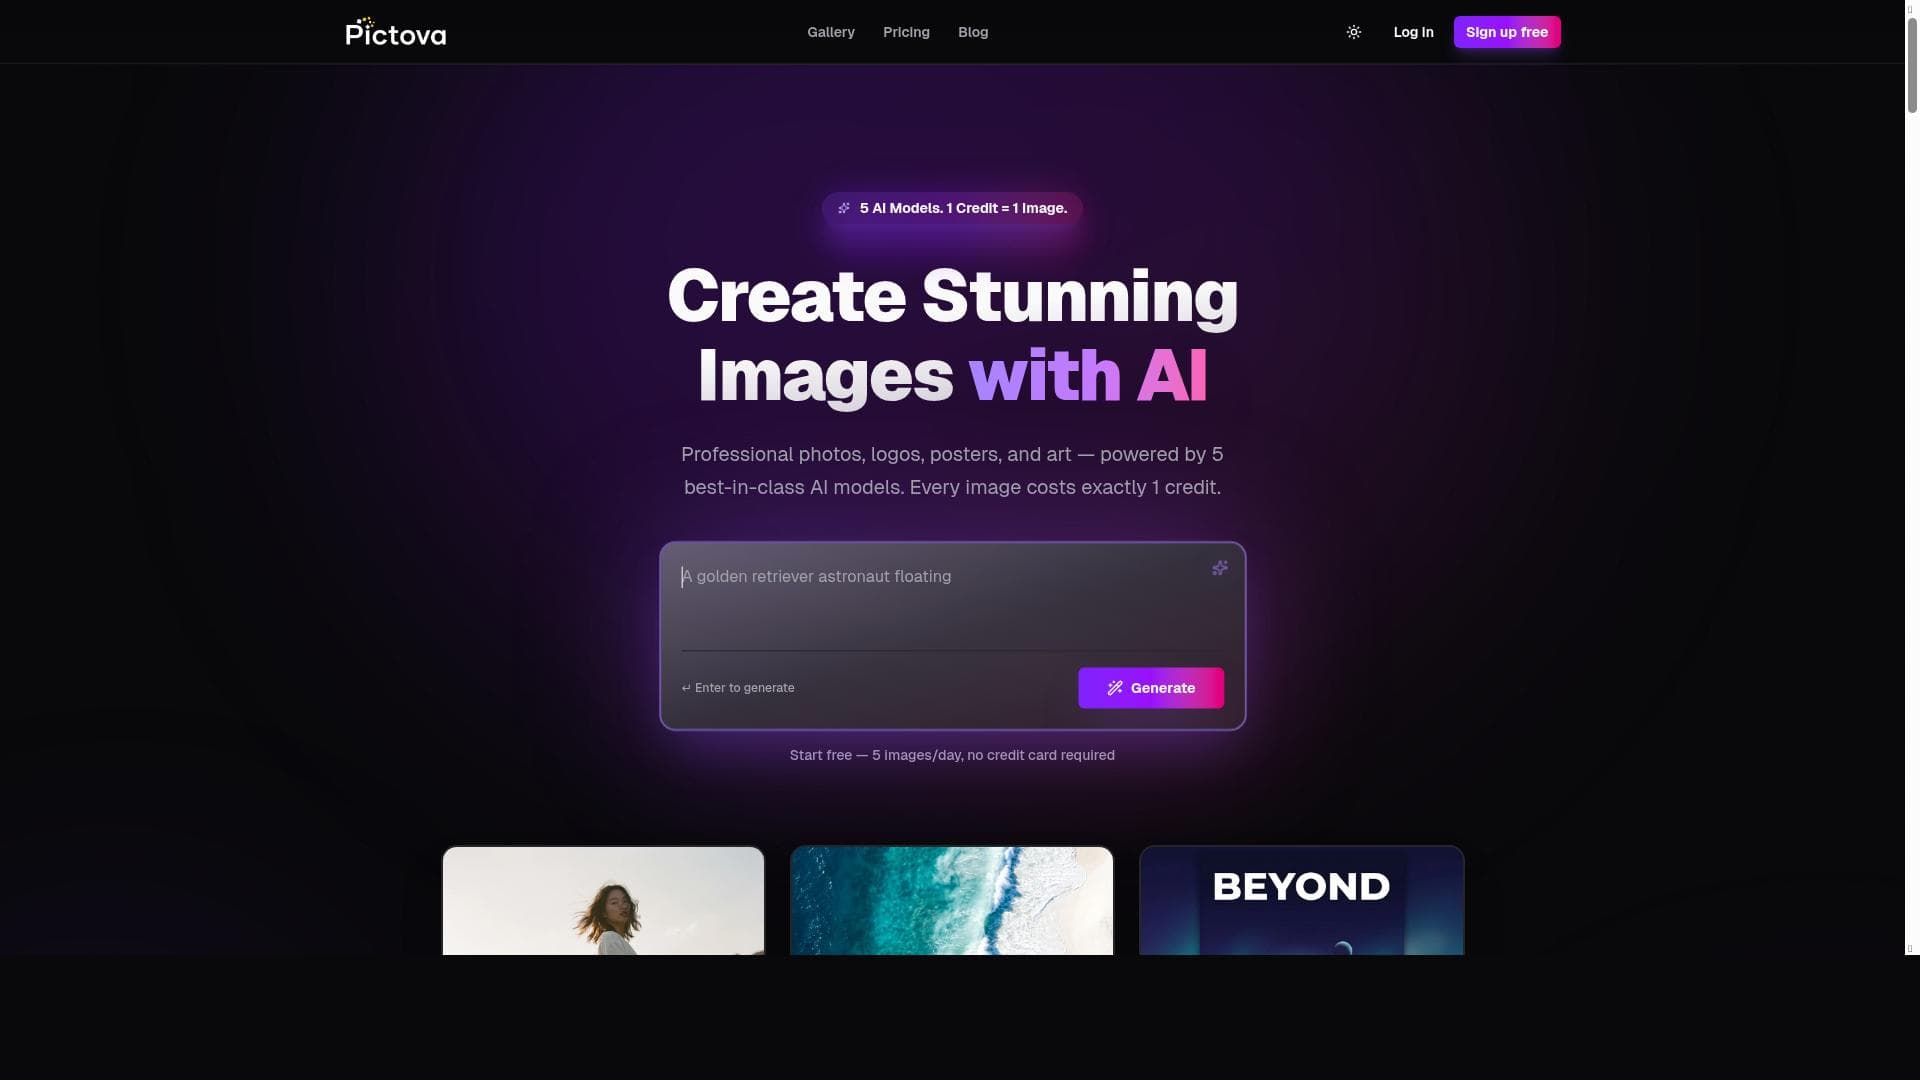Click the enter-key arrow icon hint
The width and height of the screenshot is (1920, 1080).
(x=686, y=688)
